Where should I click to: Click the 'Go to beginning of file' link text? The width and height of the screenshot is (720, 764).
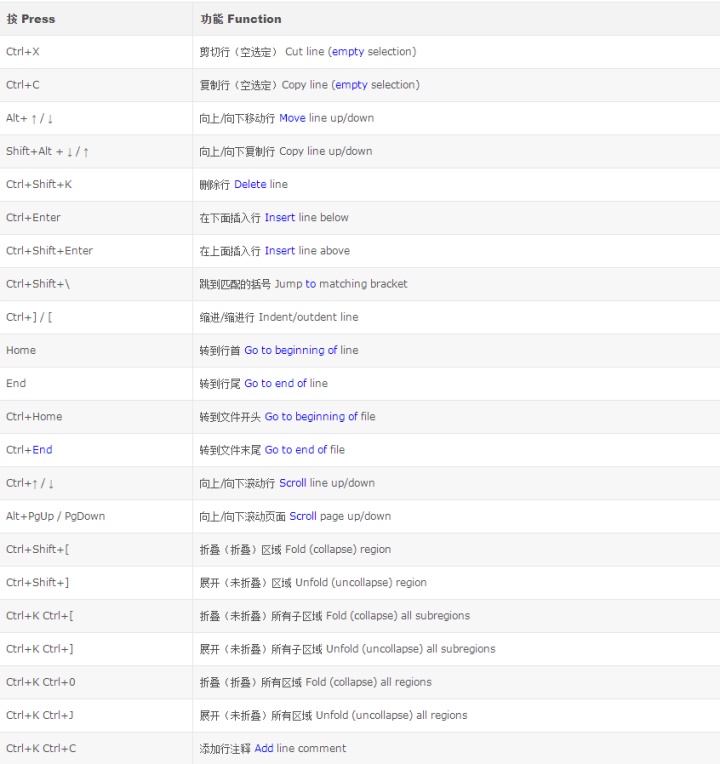coord(320,417)
